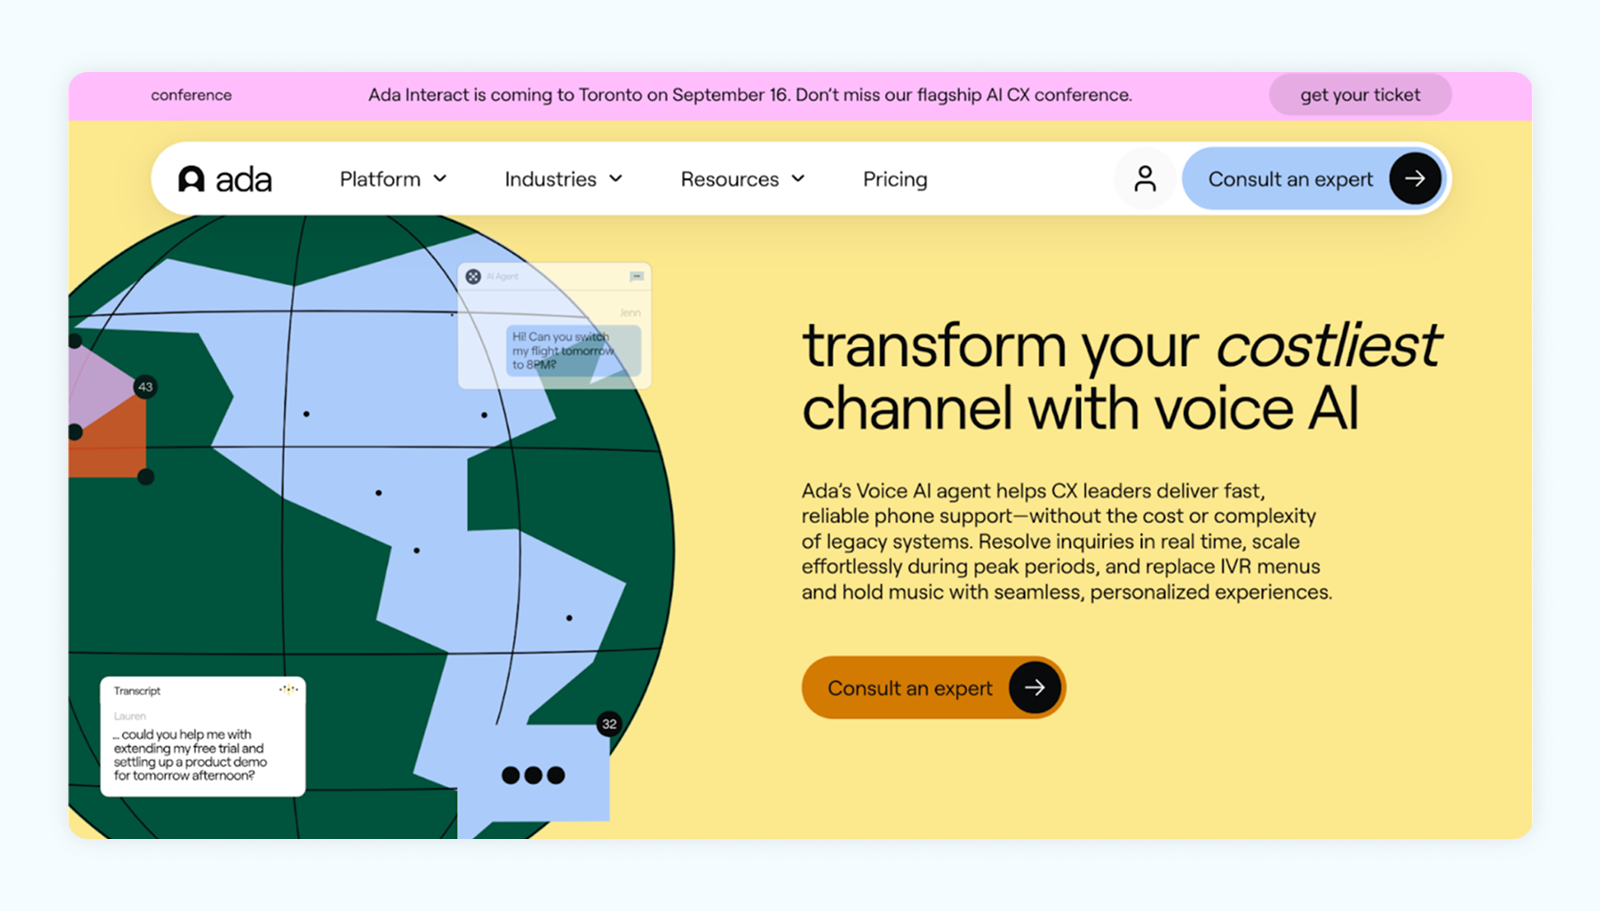
Task: Click the number 43 badge on globe
Action: point(145,387)
